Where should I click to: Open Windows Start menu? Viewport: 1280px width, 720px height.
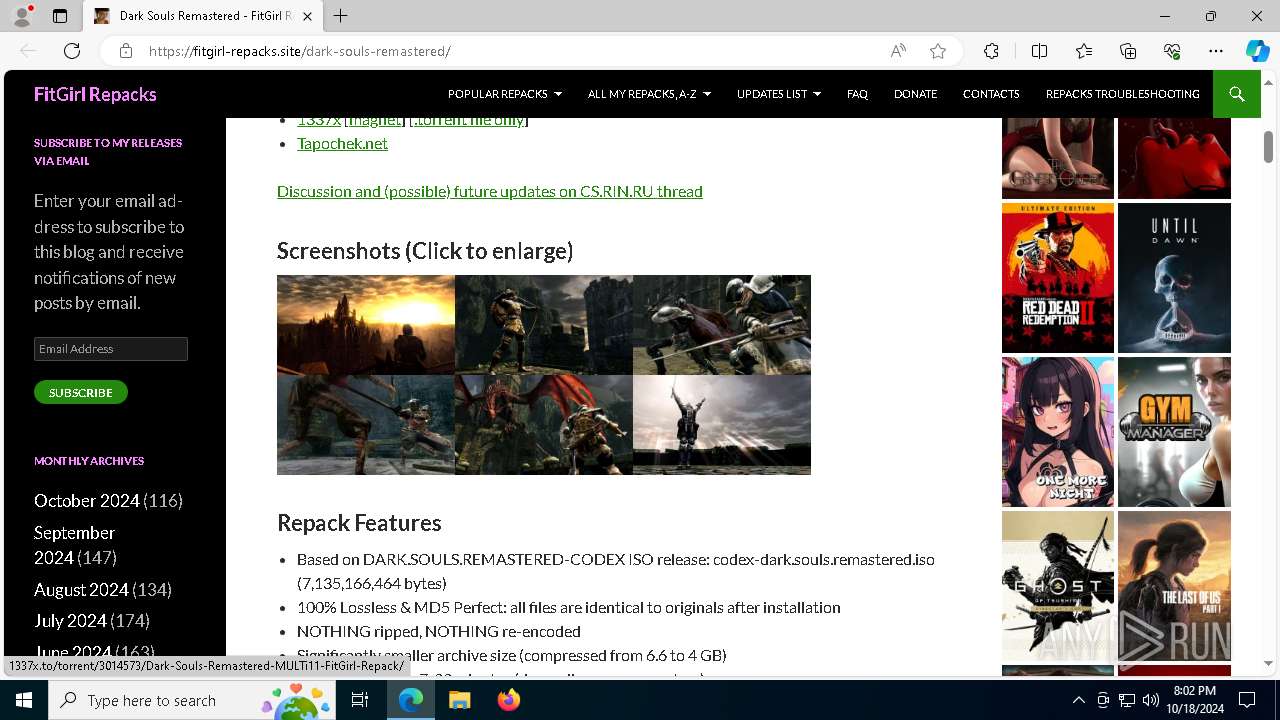pos(24,700)
